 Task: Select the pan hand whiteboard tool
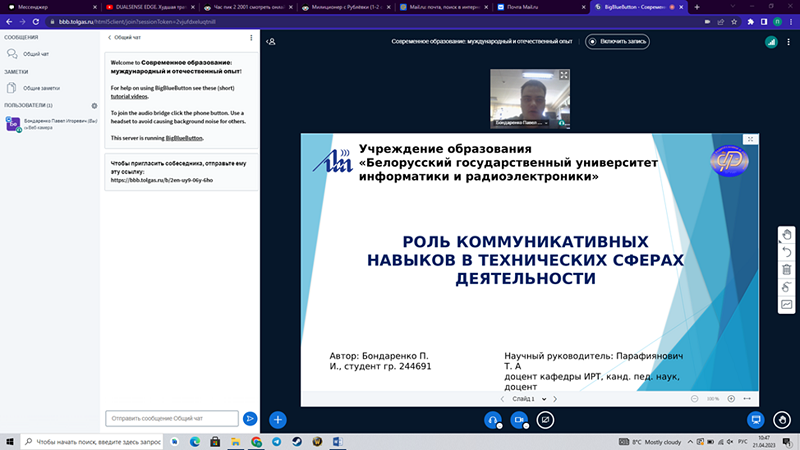787,235
